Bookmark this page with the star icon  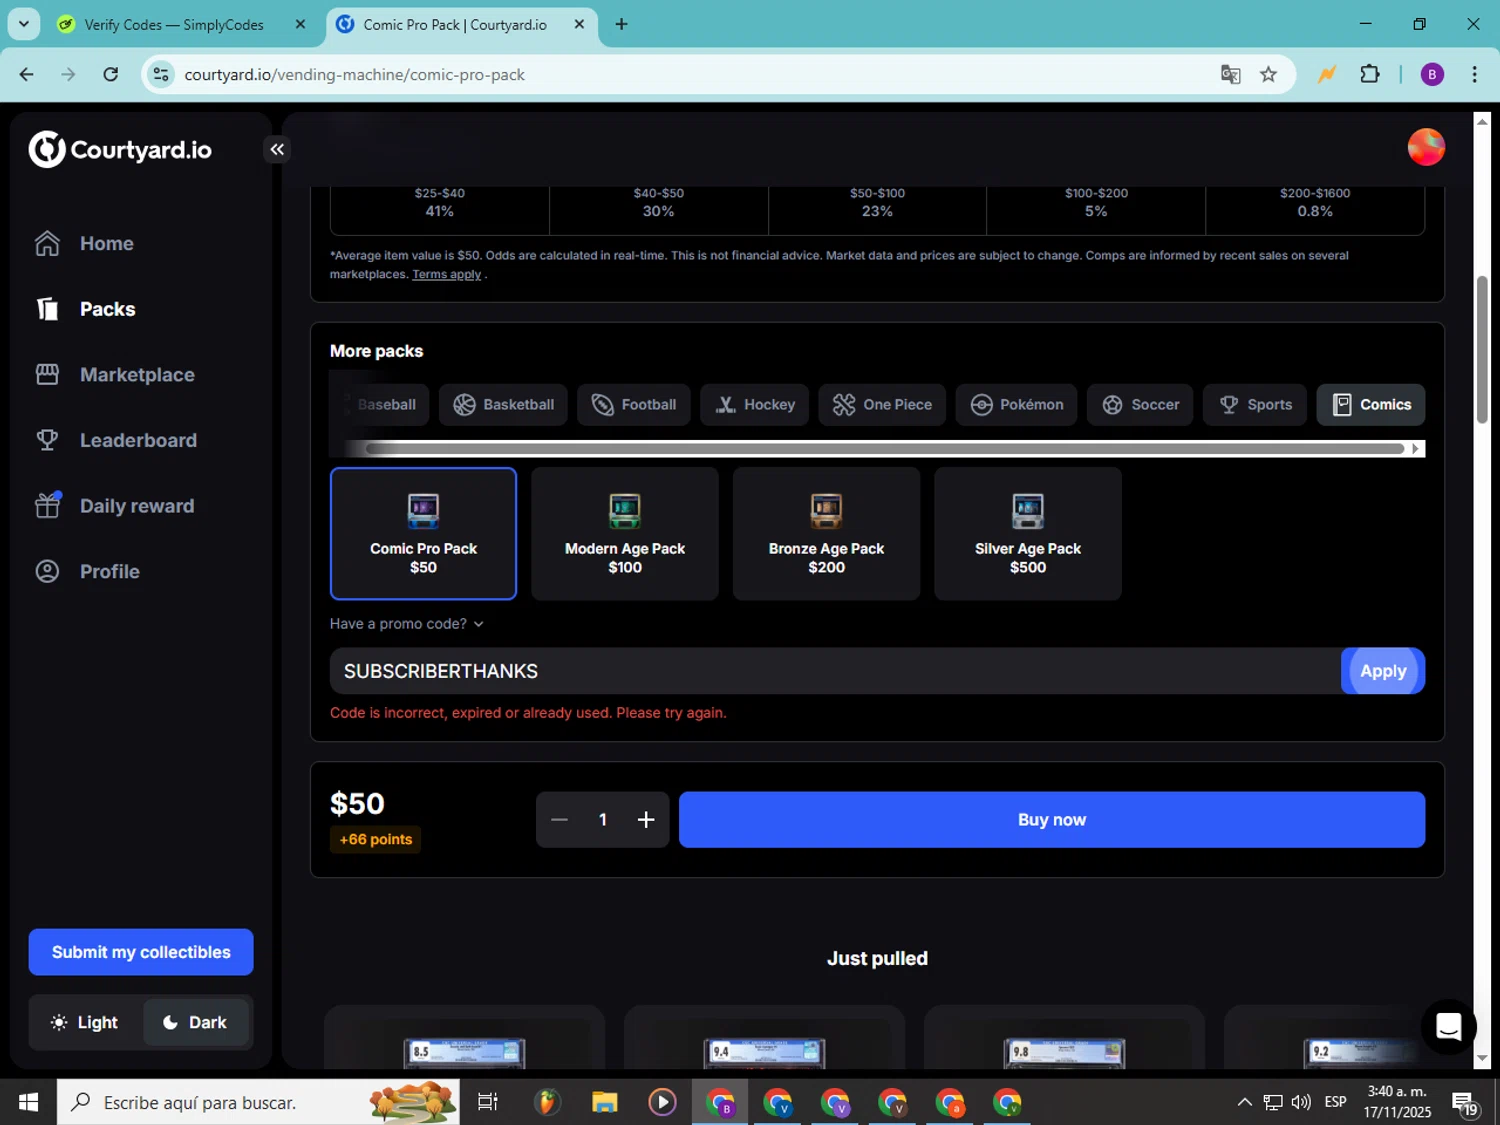[x=1268, y=74]
